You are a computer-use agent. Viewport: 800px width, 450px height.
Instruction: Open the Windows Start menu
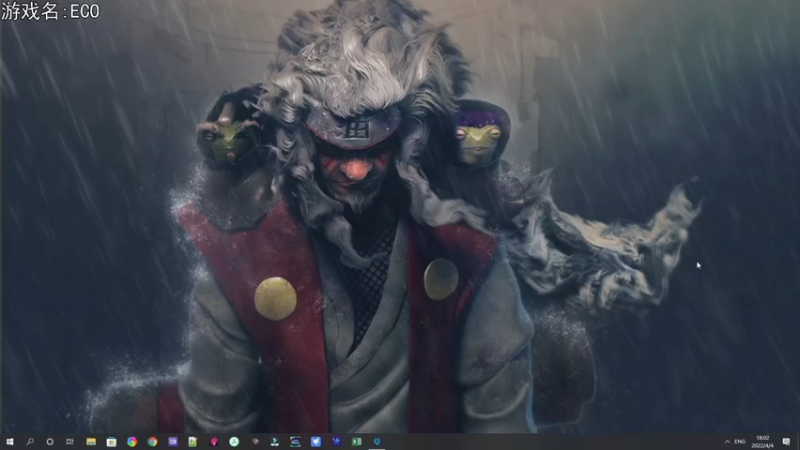pos(9,442)
